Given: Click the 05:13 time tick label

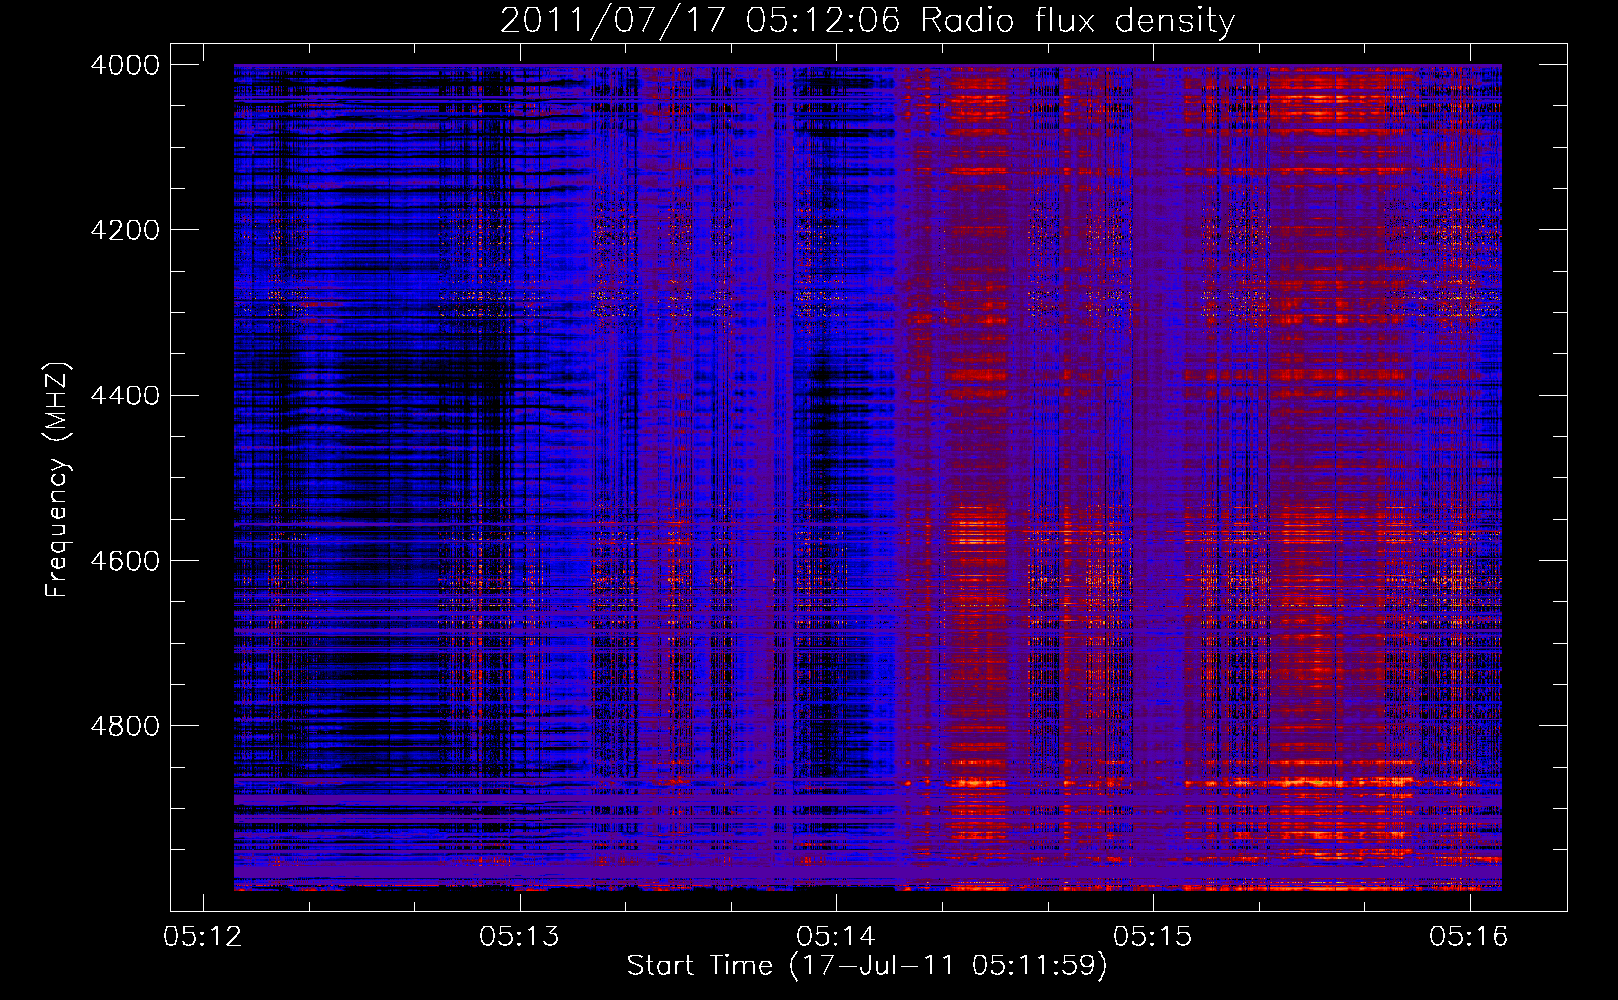Looking at the screenshot, I should (520, 937).
